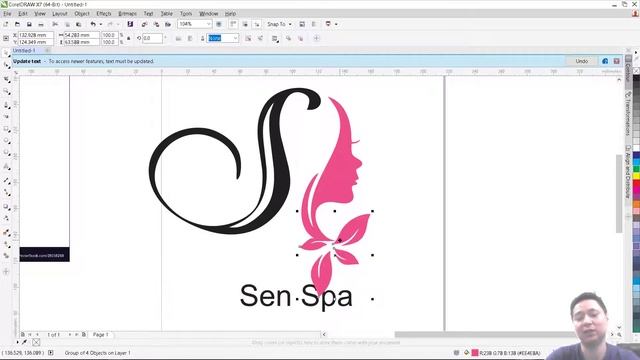Click the rotation angle field
This screenshot has height=360, width=640.
[153, 38]
